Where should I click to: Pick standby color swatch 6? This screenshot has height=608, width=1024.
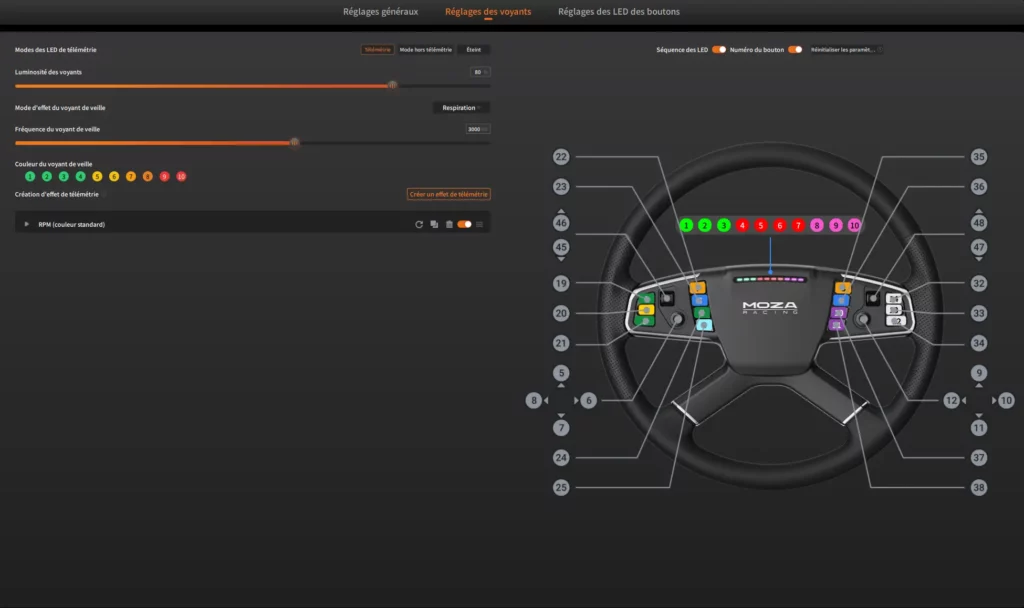114,176
